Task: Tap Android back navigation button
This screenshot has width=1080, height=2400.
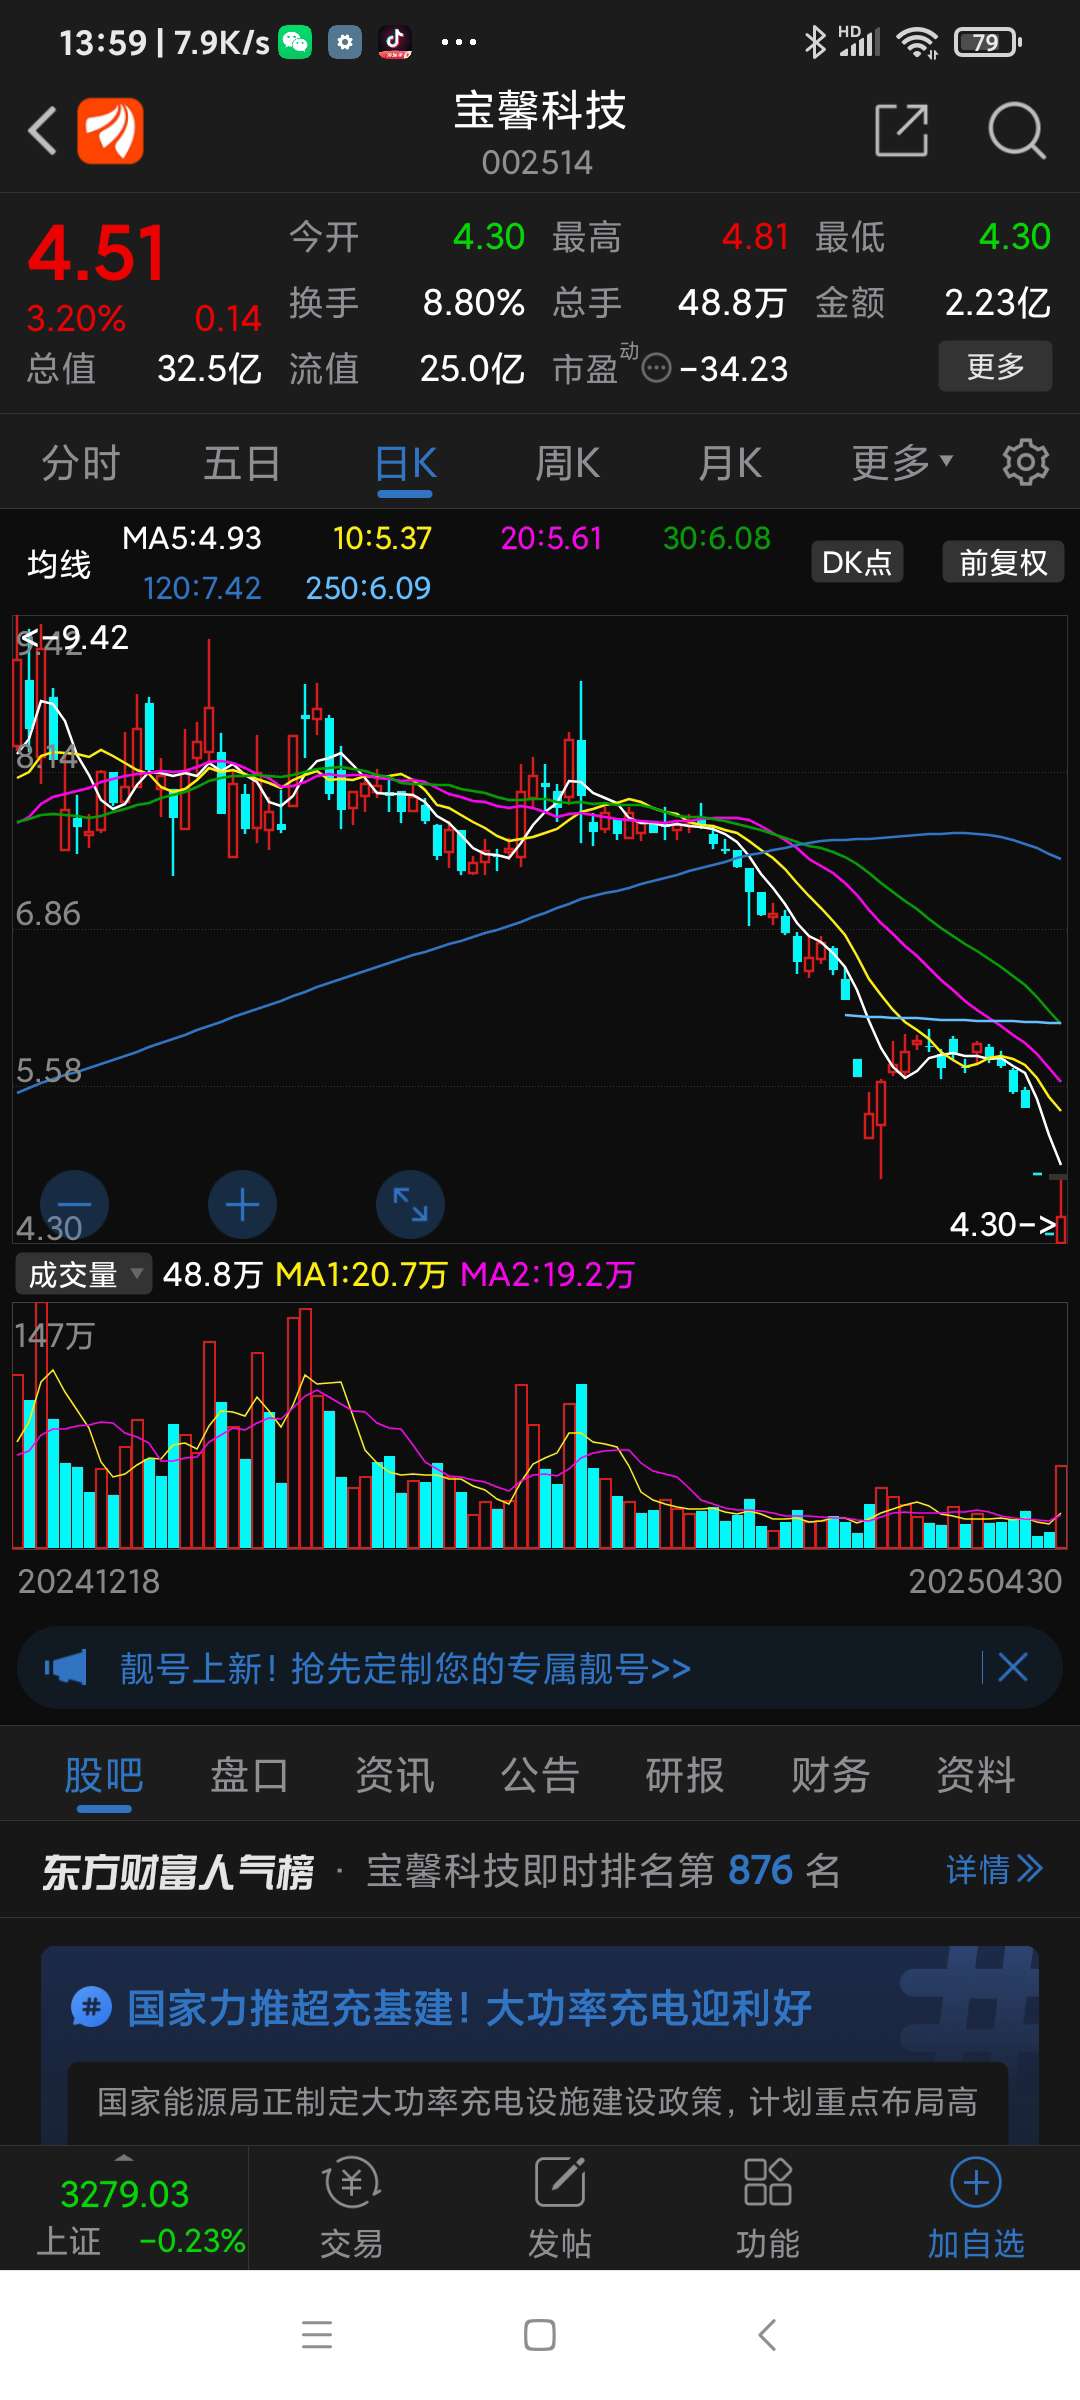Action: point(767,2334)
